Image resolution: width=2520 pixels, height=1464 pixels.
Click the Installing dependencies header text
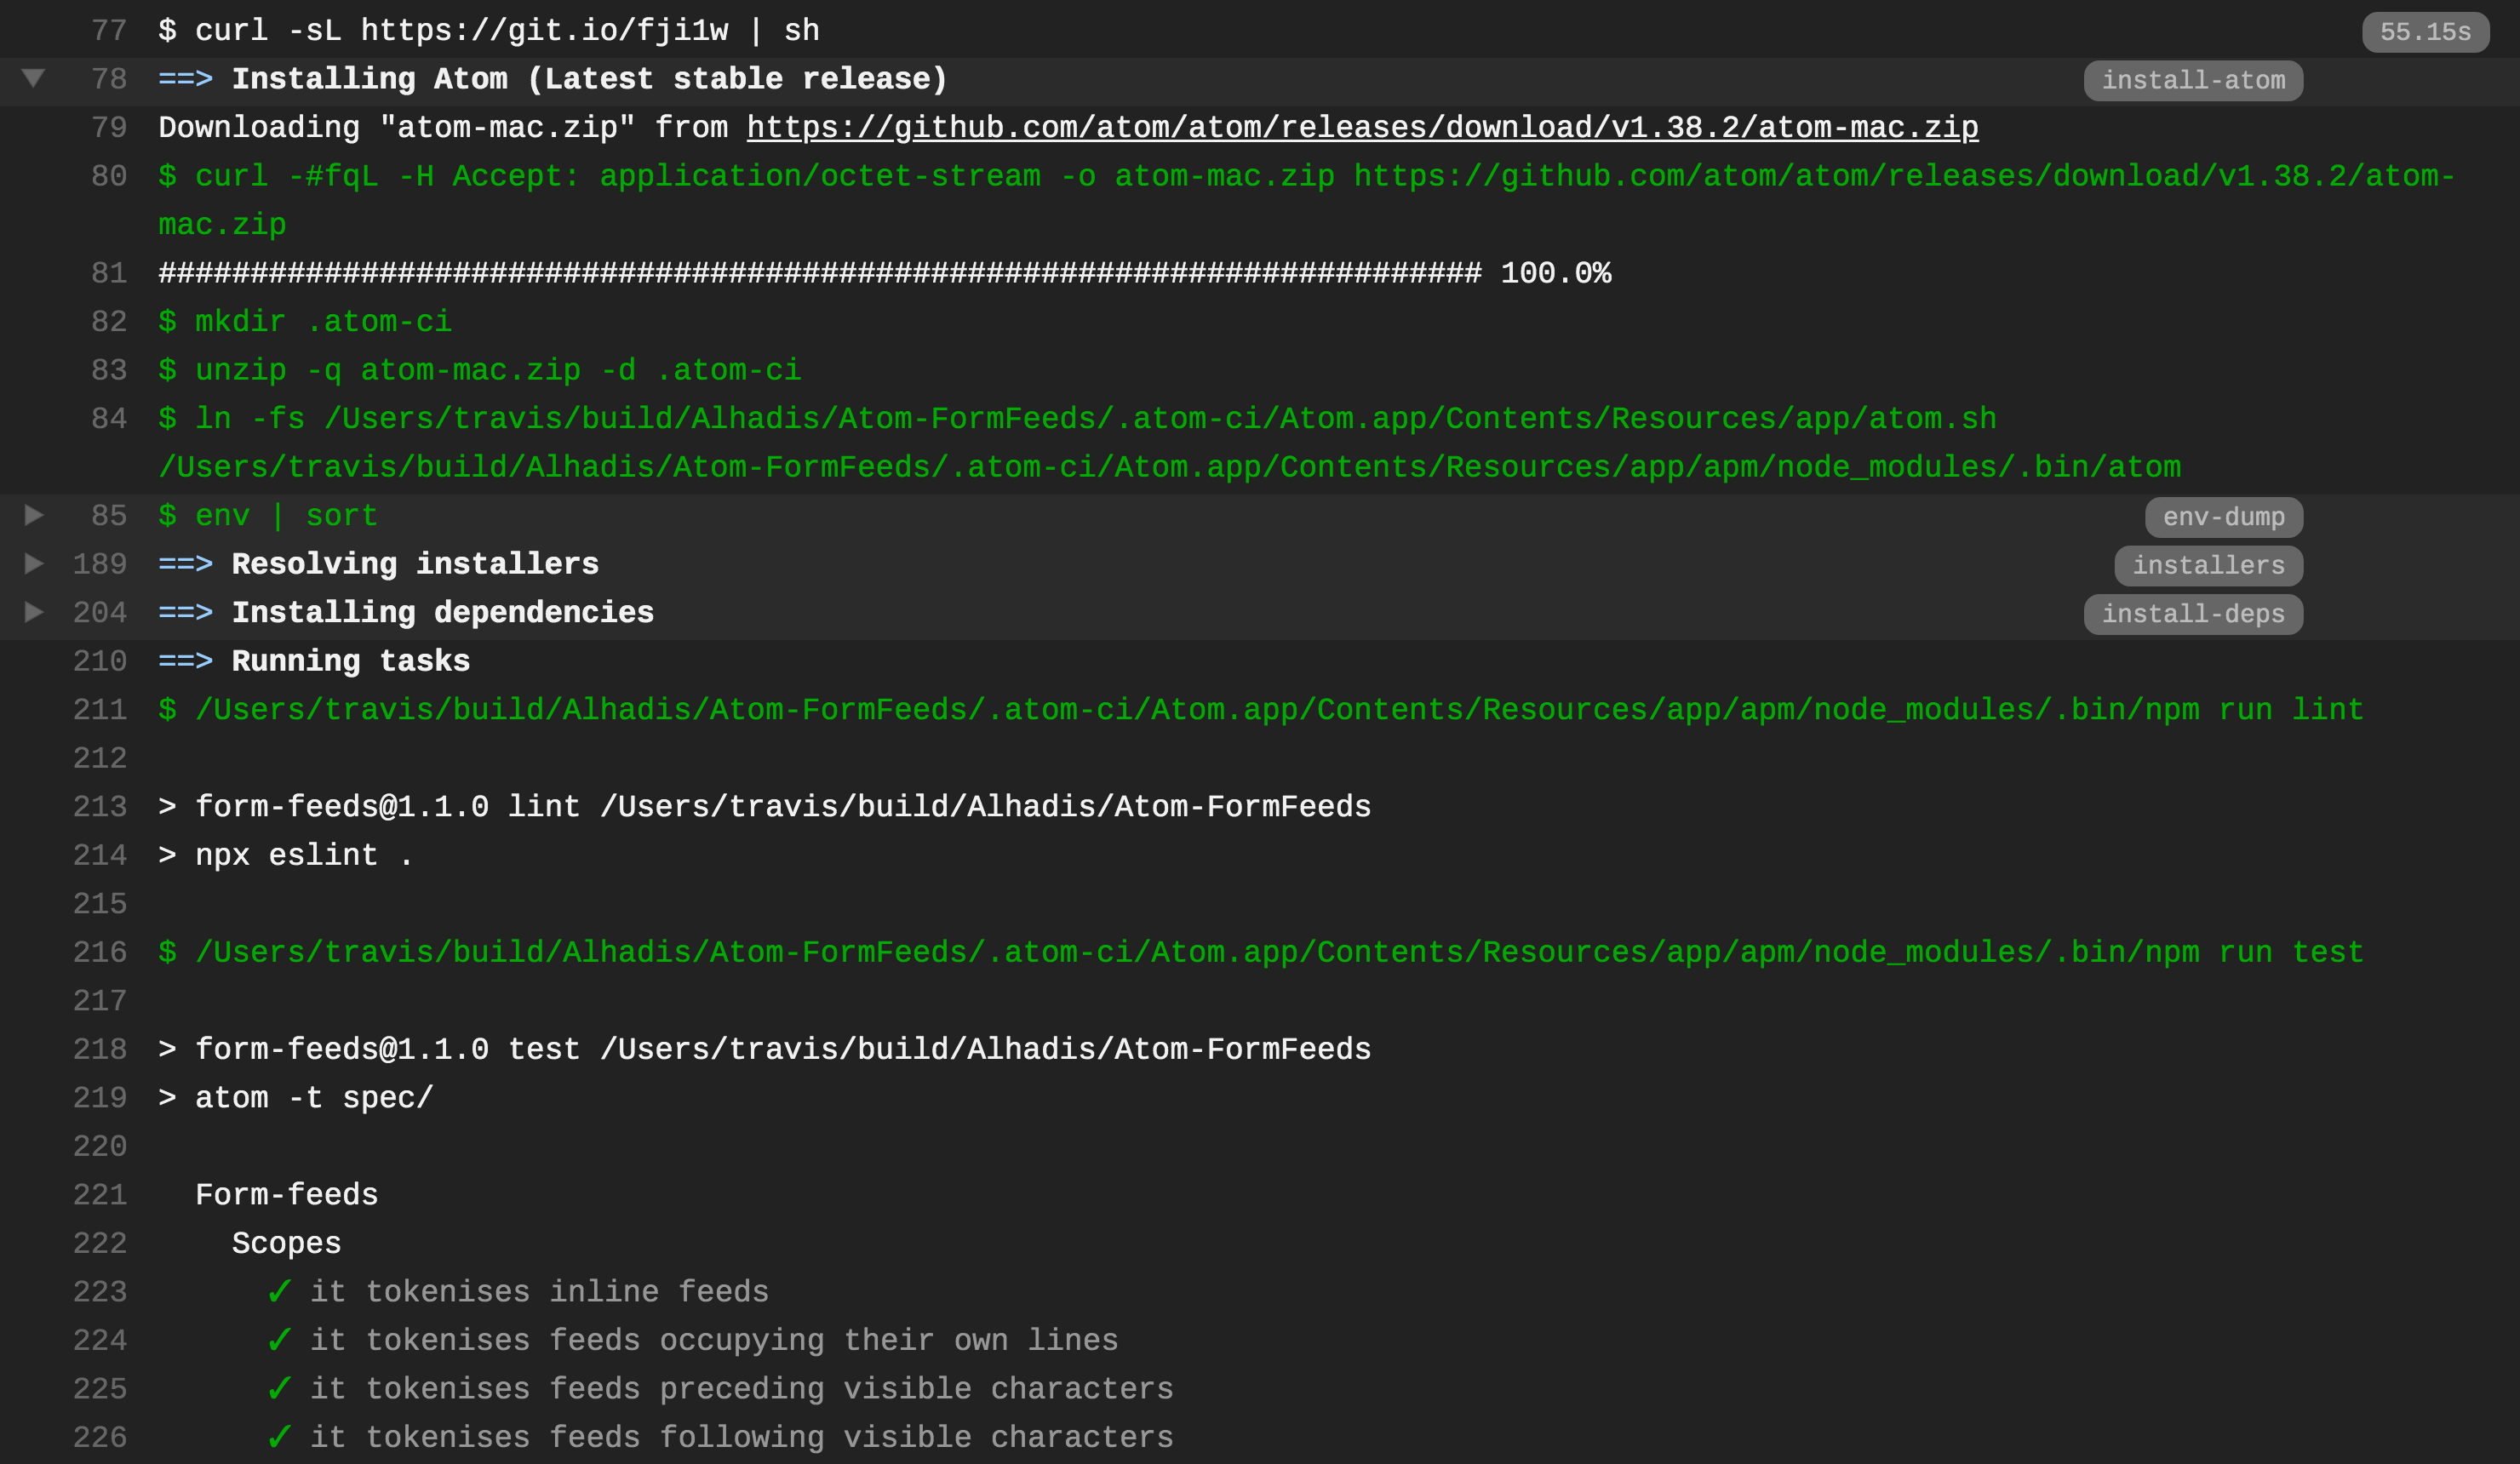(x=442, y=612)
